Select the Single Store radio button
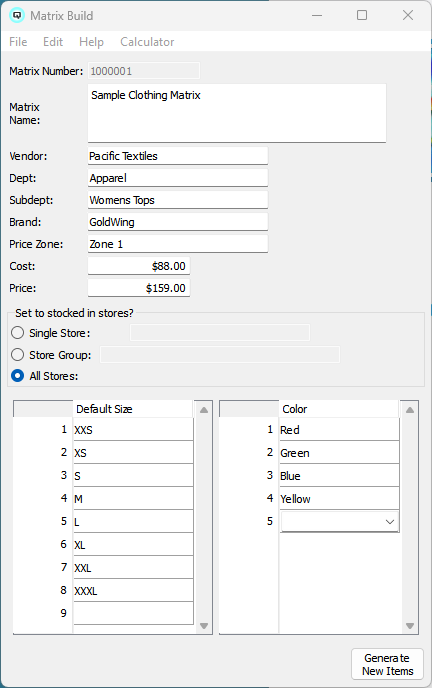This screenshot has width=432, height=688. pos(18,333)
